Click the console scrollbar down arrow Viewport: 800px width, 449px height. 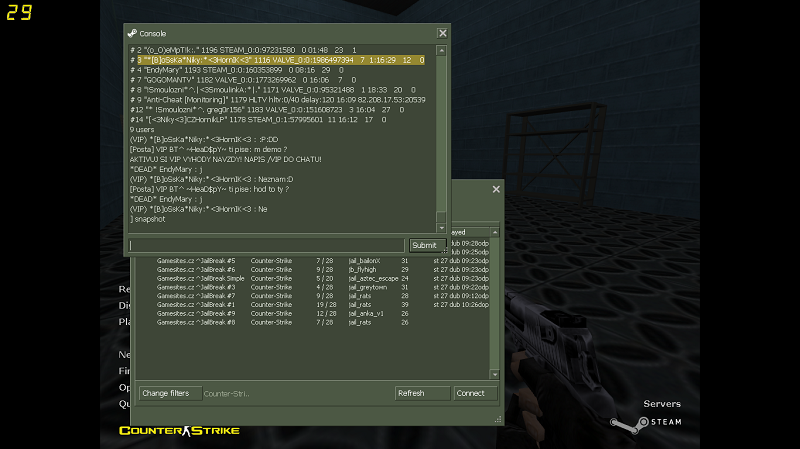(441, 228)
